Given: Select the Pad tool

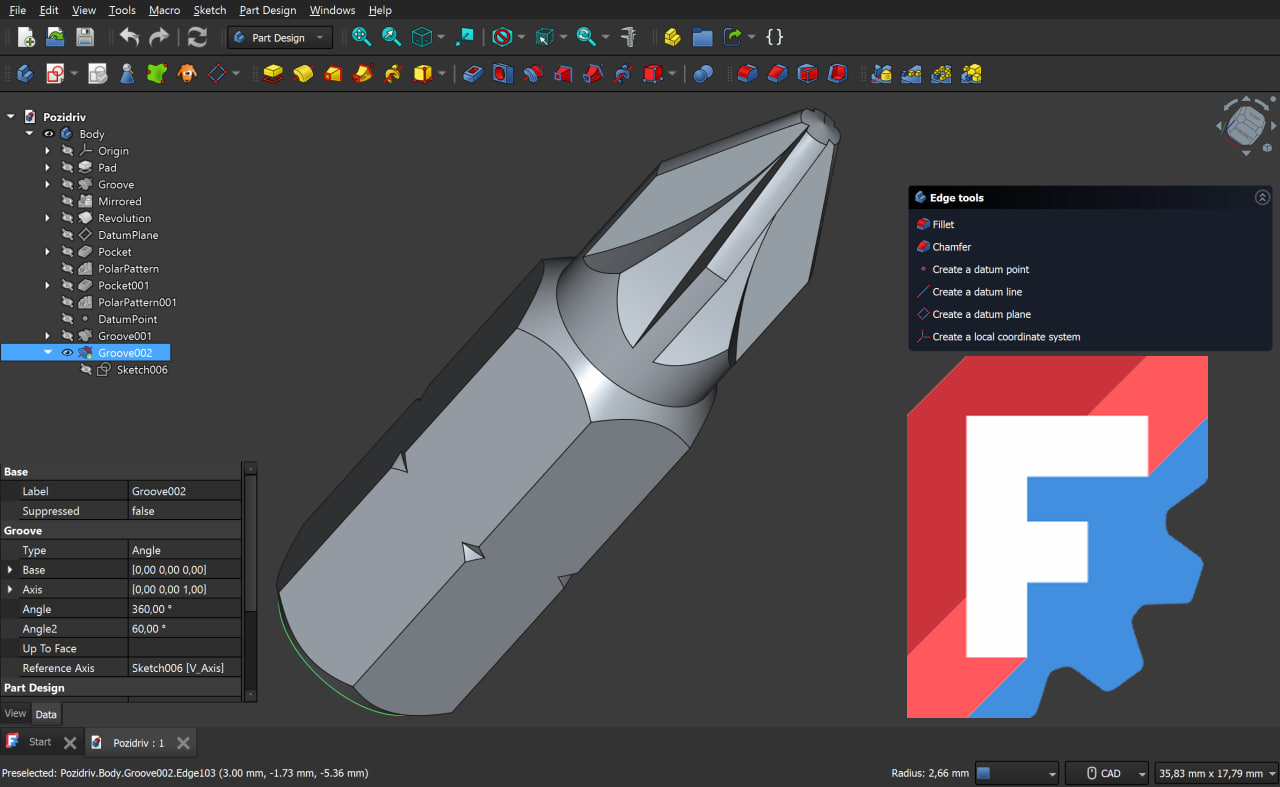Looking at the screenshot, I should 273,73.
